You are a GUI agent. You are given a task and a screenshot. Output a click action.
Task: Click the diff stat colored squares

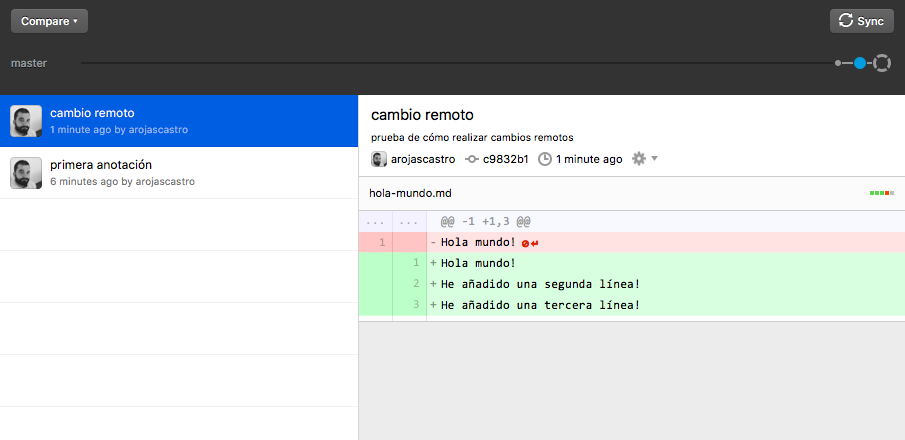[881, 193]
